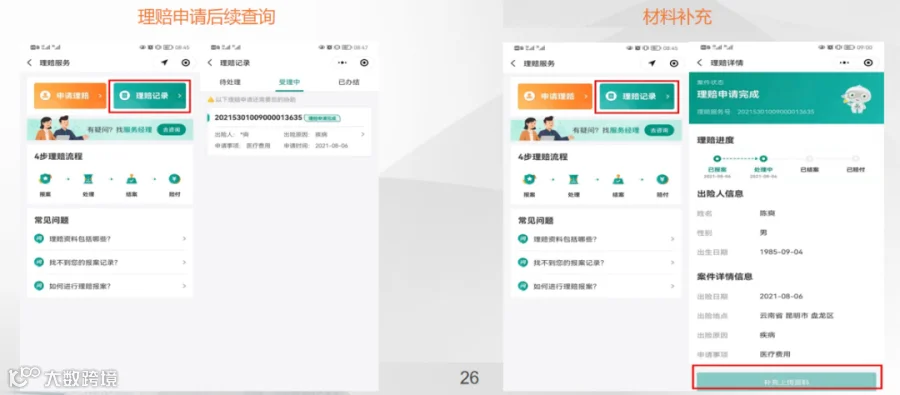Expand claim record 2021530100900013635 chevron
Image resolution: width=900 pixels, height=395 pixels.
(362, 134)
